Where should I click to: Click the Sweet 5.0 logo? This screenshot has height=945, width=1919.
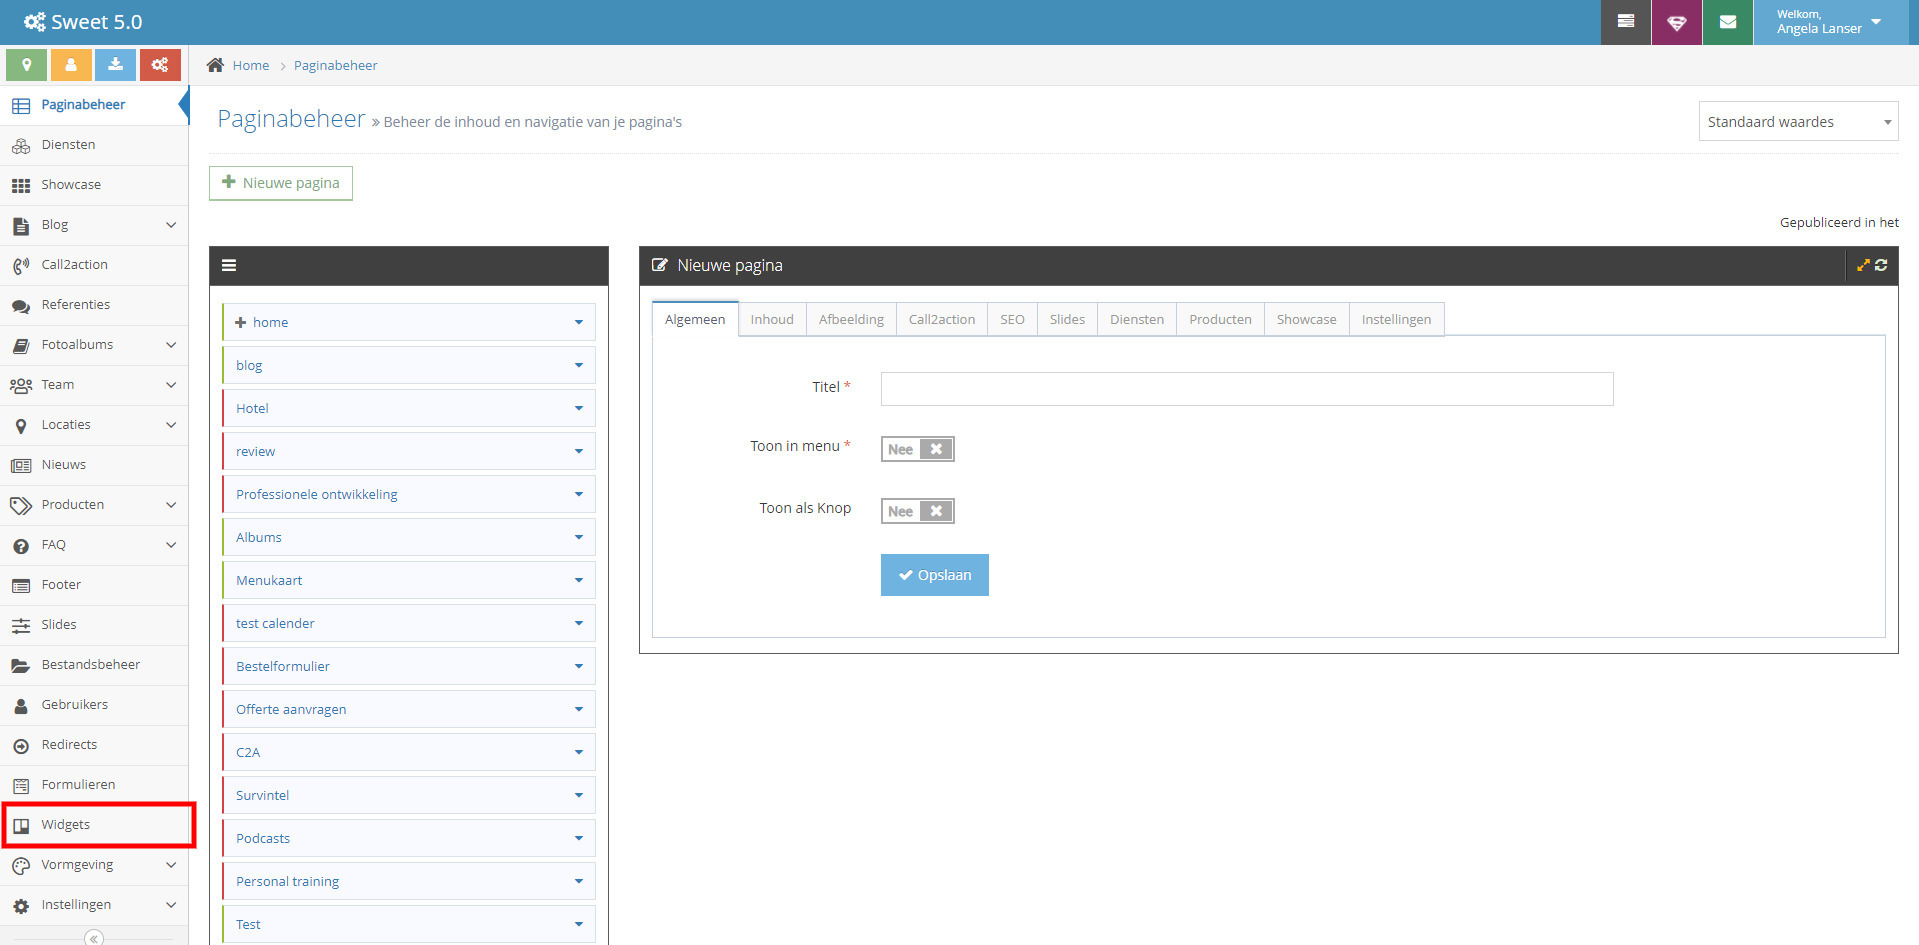[x=83, y=22]
